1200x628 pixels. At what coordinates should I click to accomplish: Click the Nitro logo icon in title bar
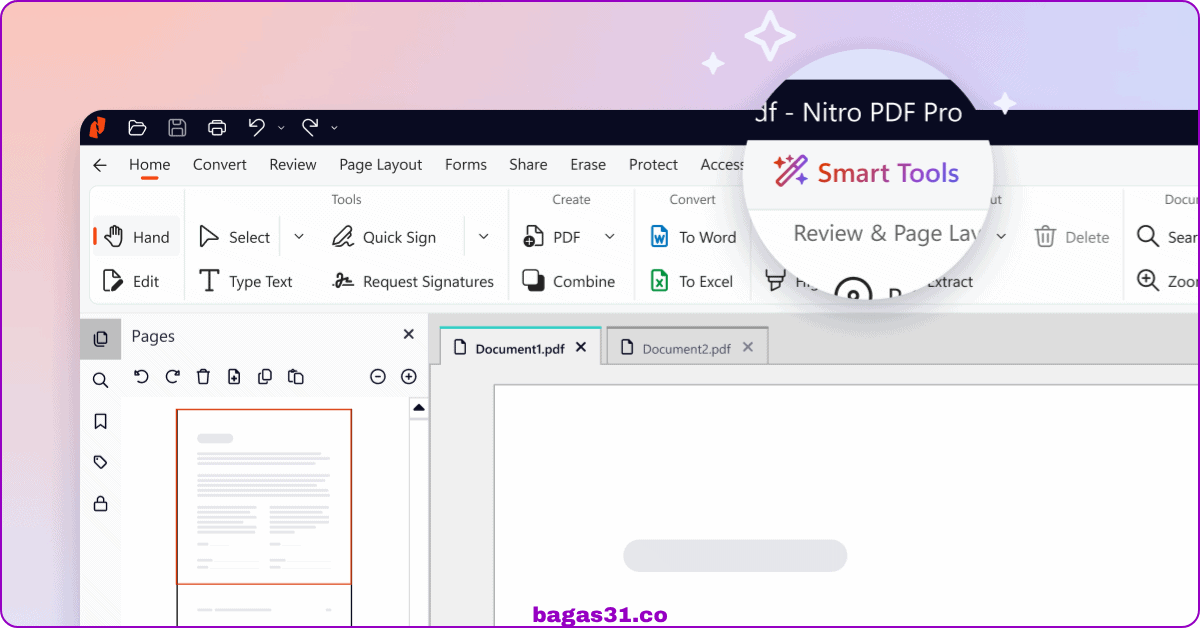tap(98, 127)
